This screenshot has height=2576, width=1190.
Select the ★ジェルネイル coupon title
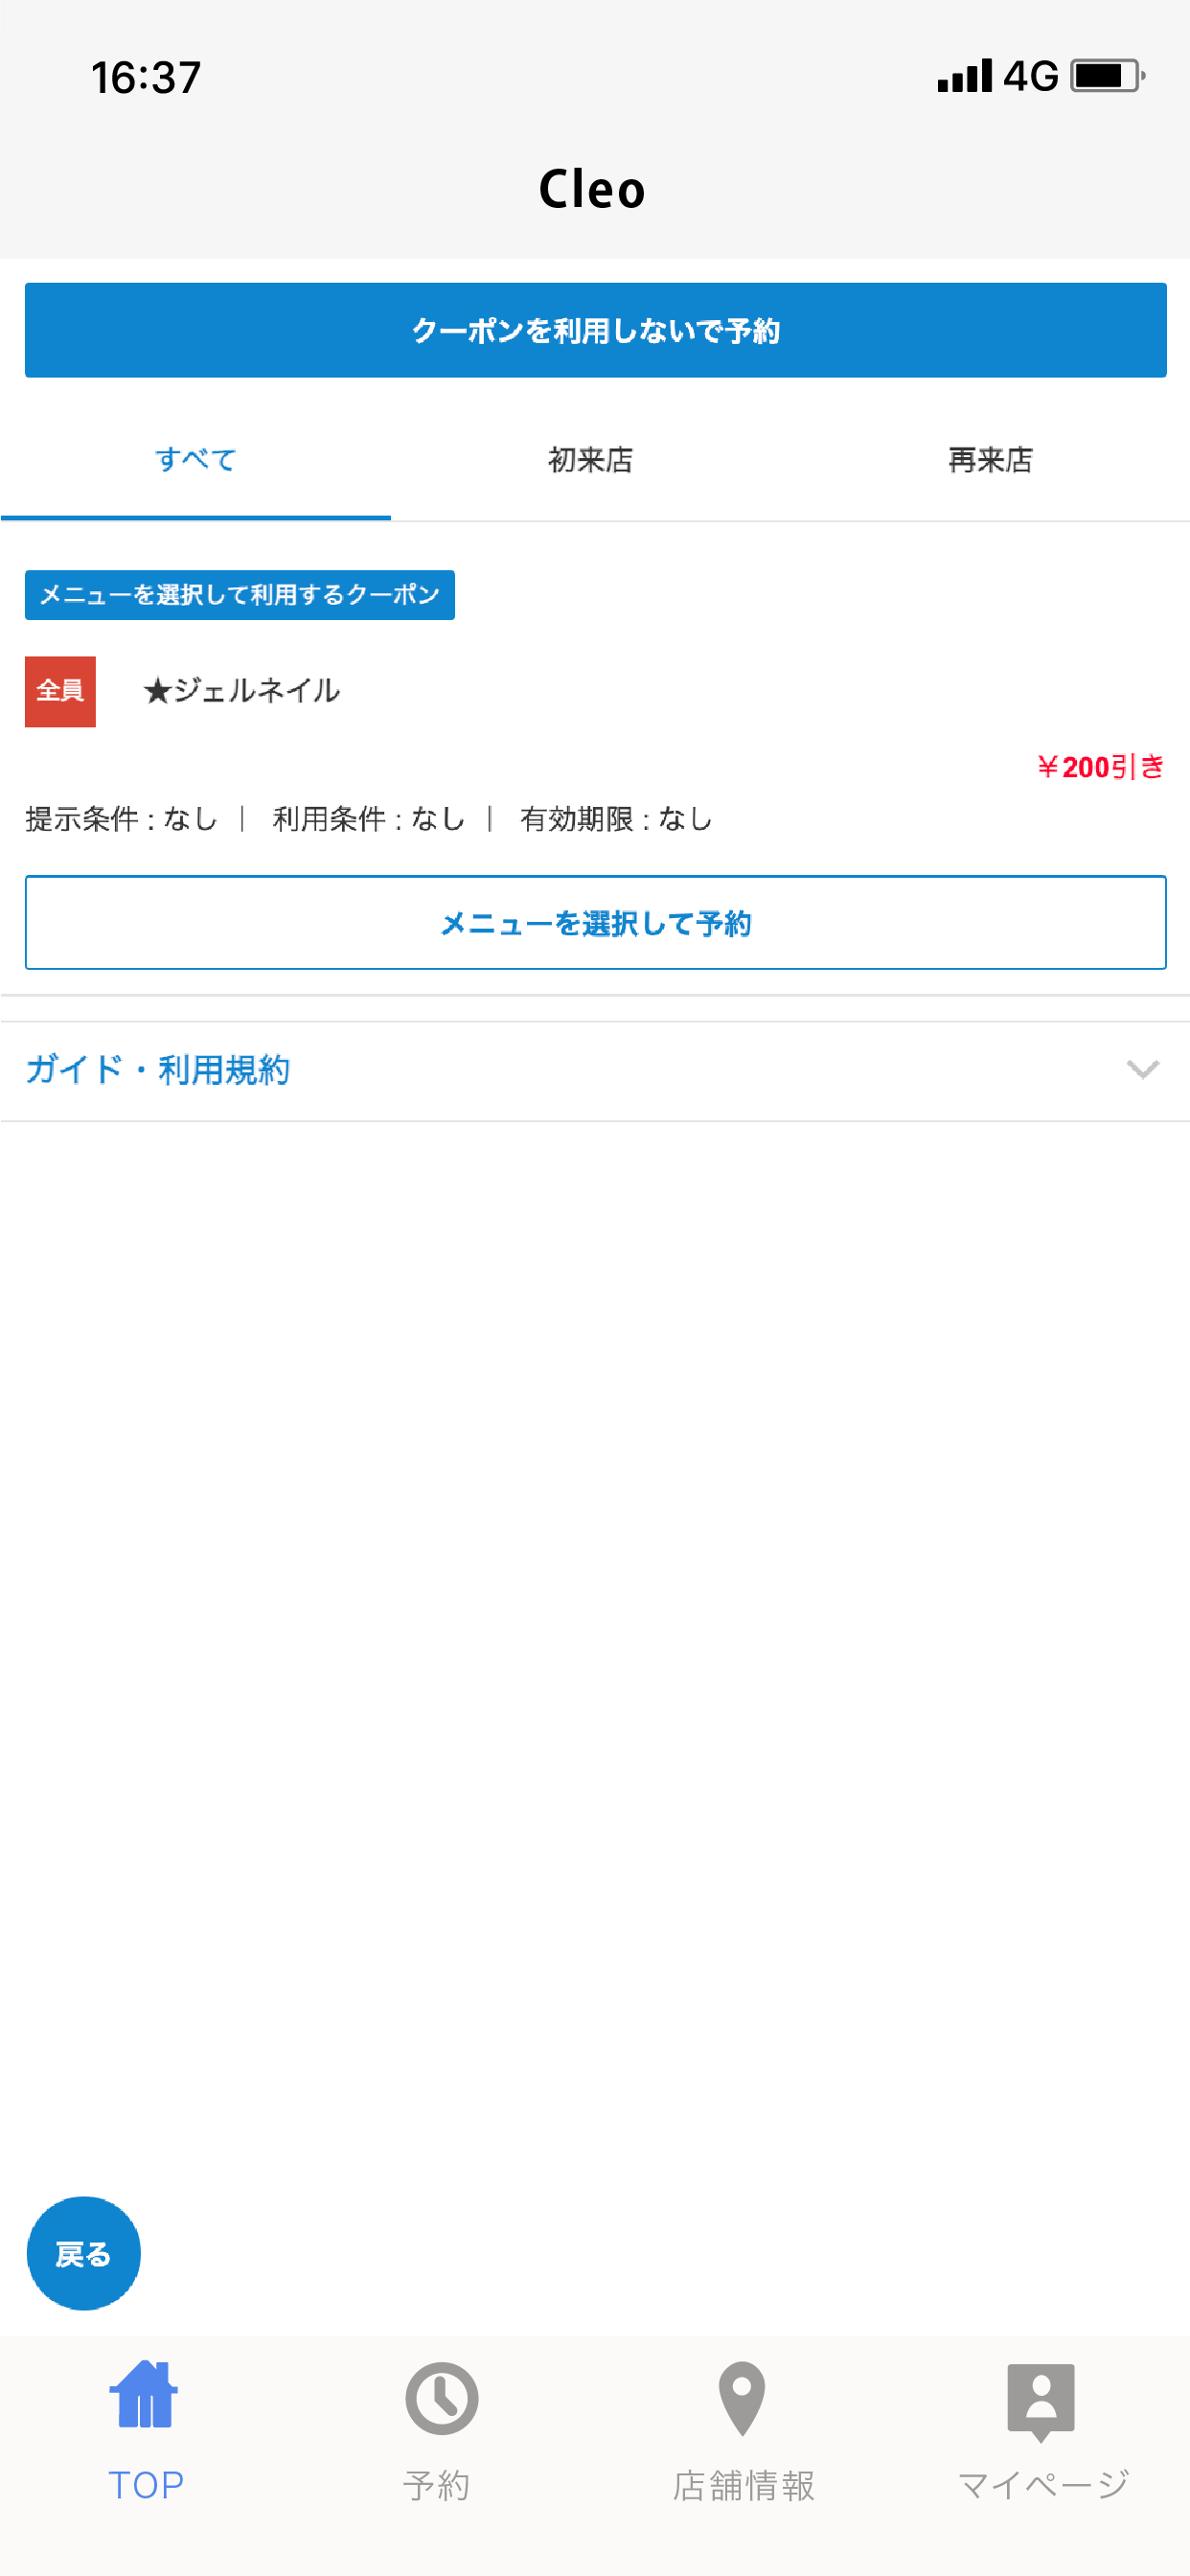coord(241,690)
